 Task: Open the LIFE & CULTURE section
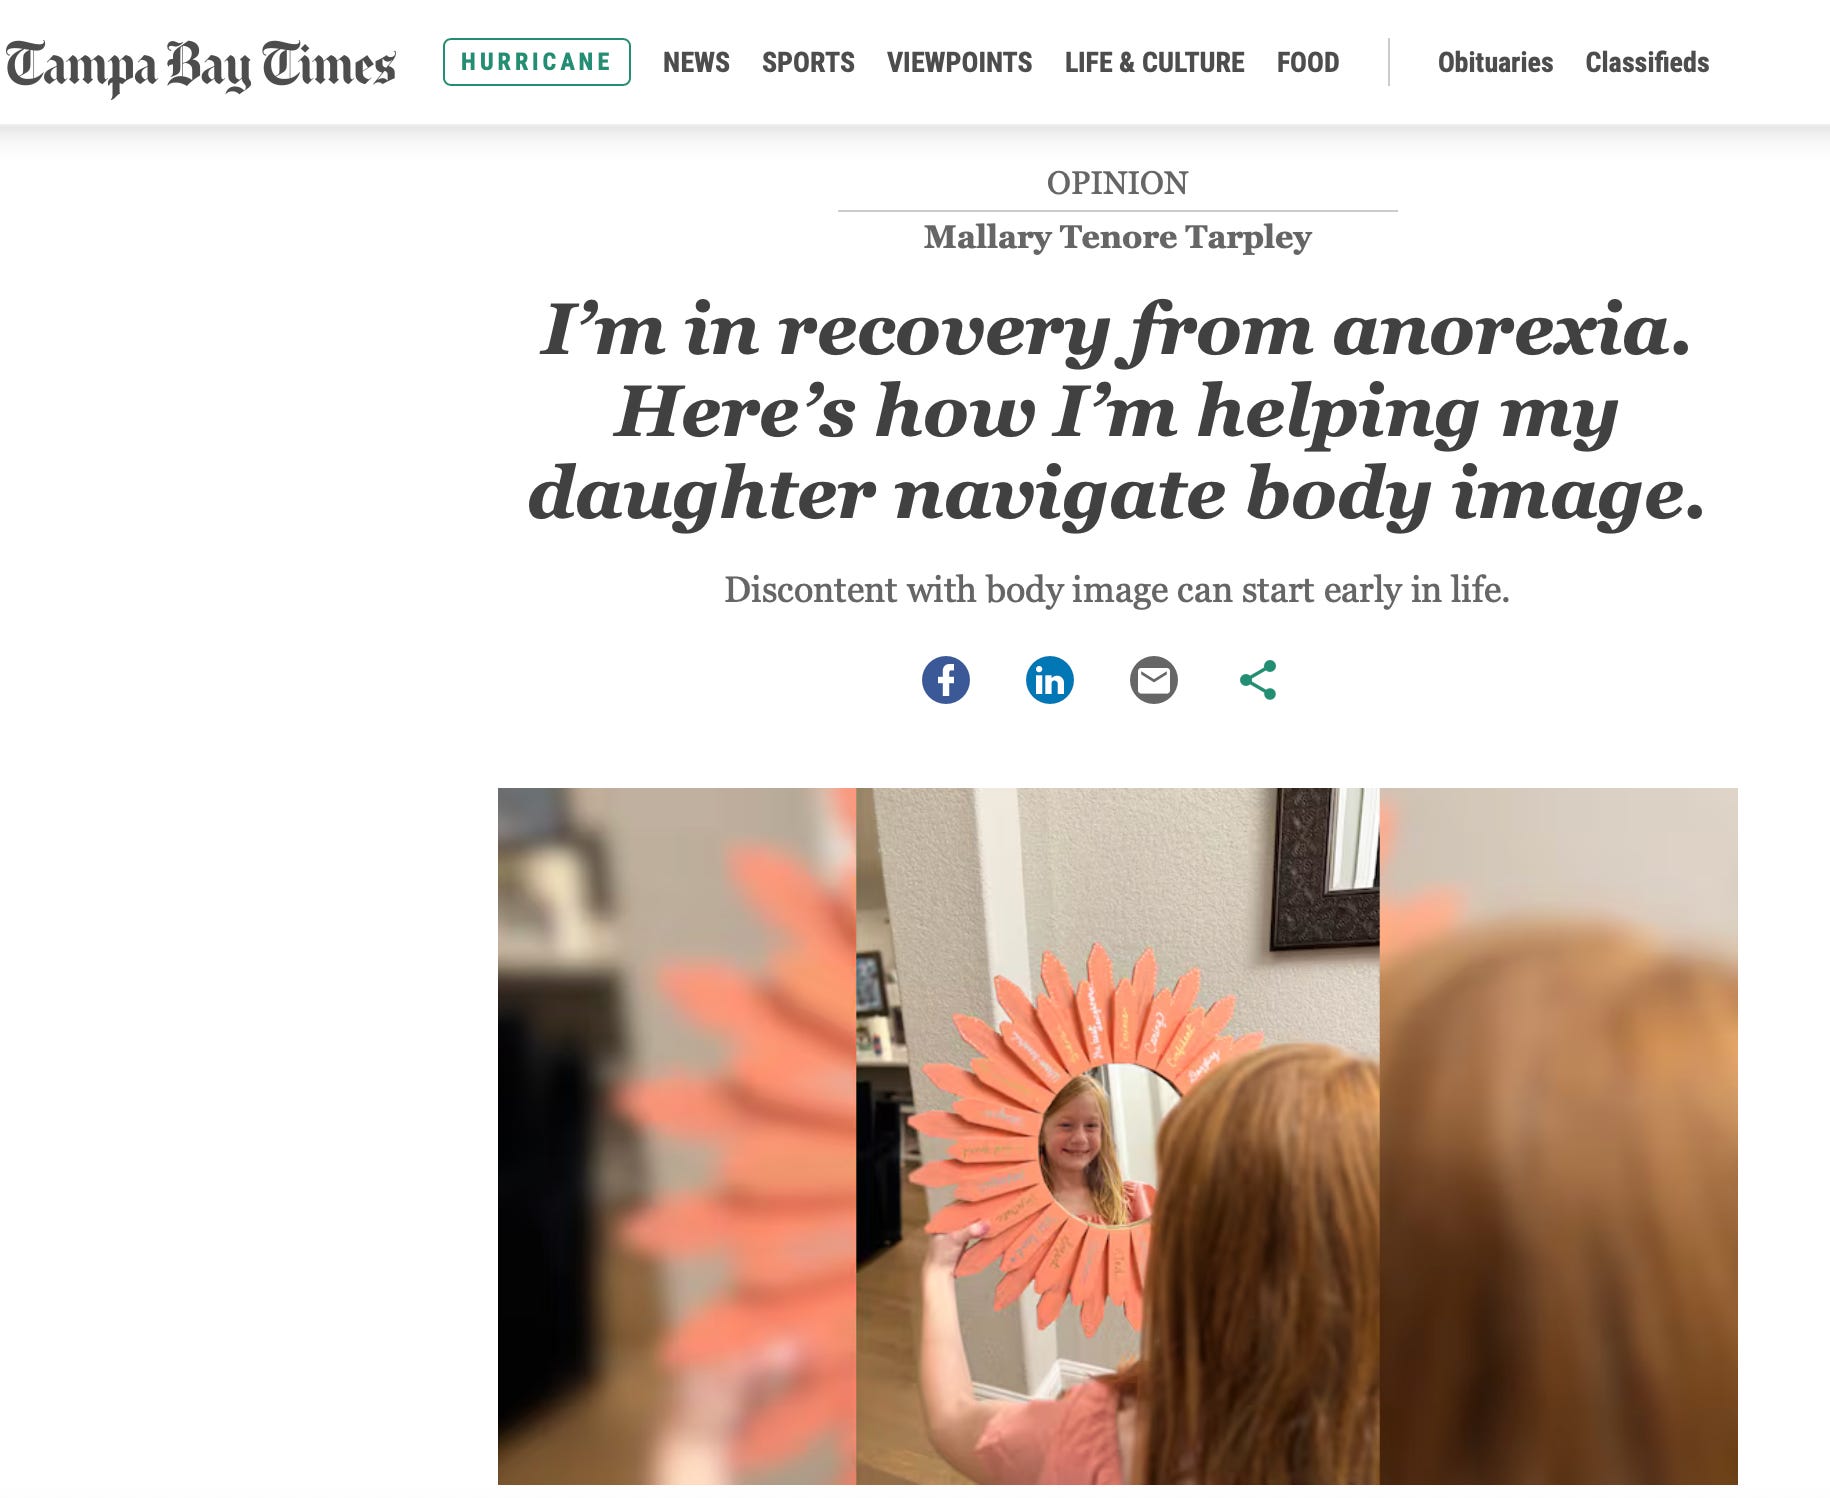1154,62
